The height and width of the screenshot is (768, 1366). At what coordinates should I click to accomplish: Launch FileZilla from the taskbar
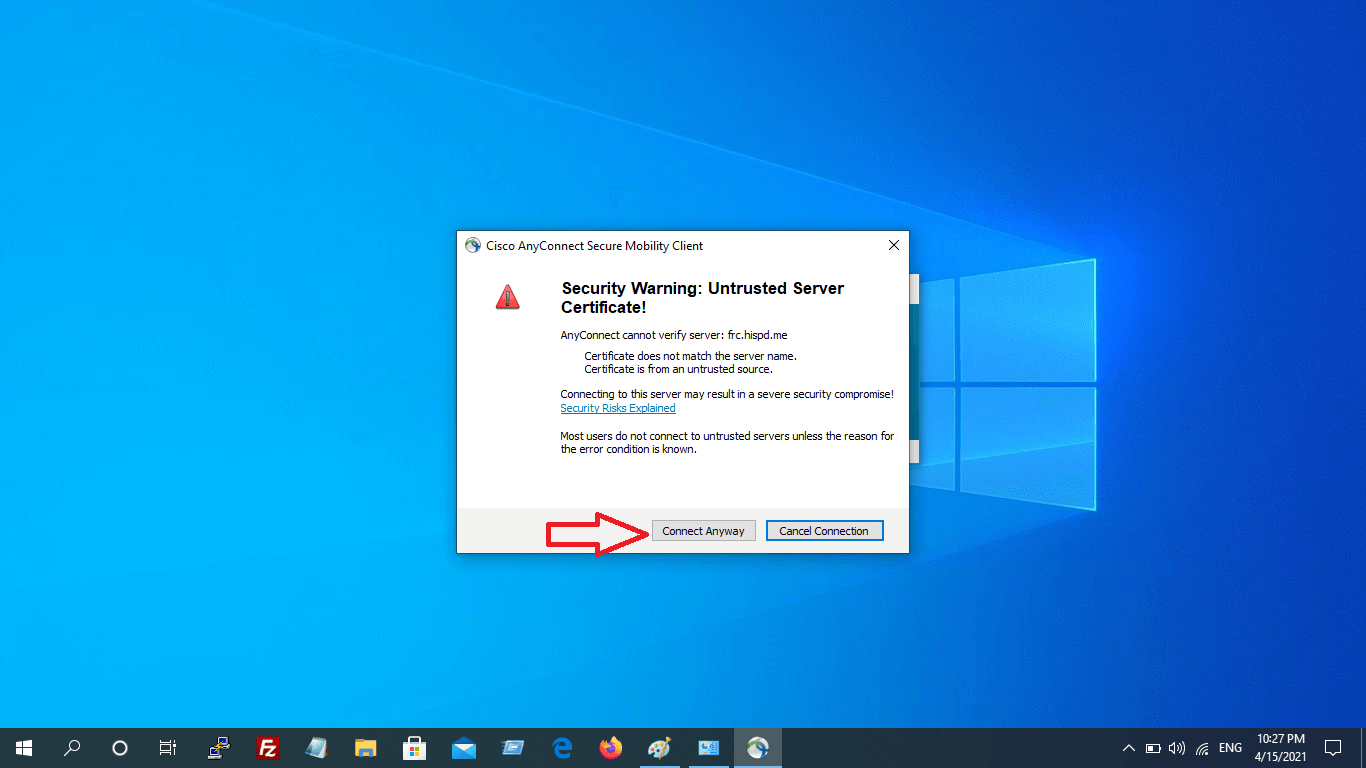click(267, 747)
